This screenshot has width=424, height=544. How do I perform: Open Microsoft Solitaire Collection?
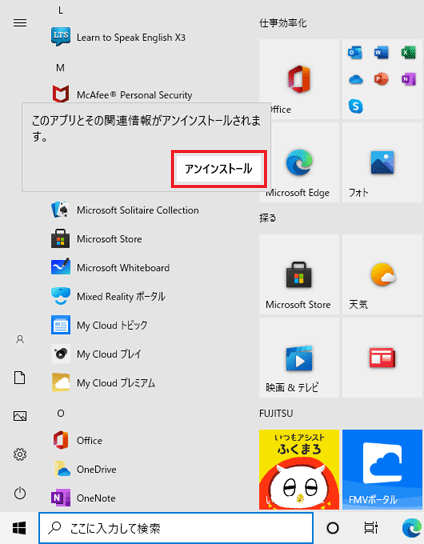point(125,210)
